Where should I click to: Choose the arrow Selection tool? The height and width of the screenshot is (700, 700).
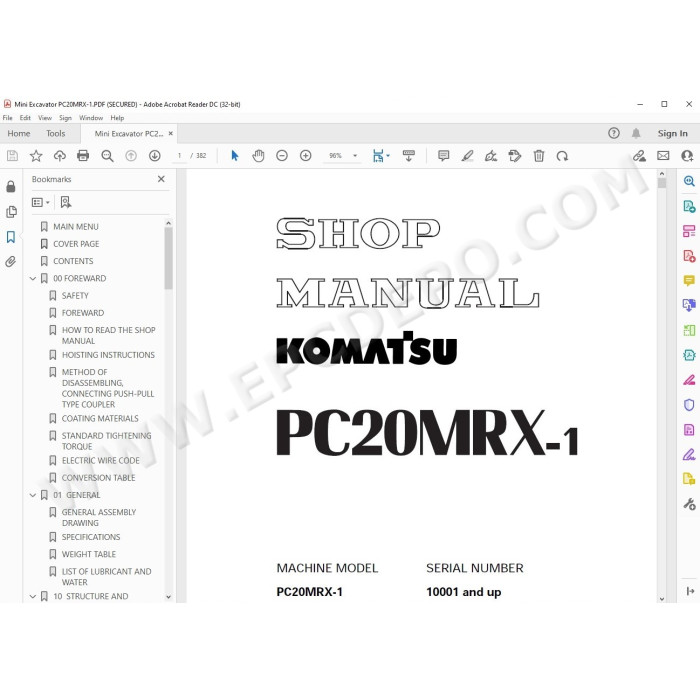point(235,156)
